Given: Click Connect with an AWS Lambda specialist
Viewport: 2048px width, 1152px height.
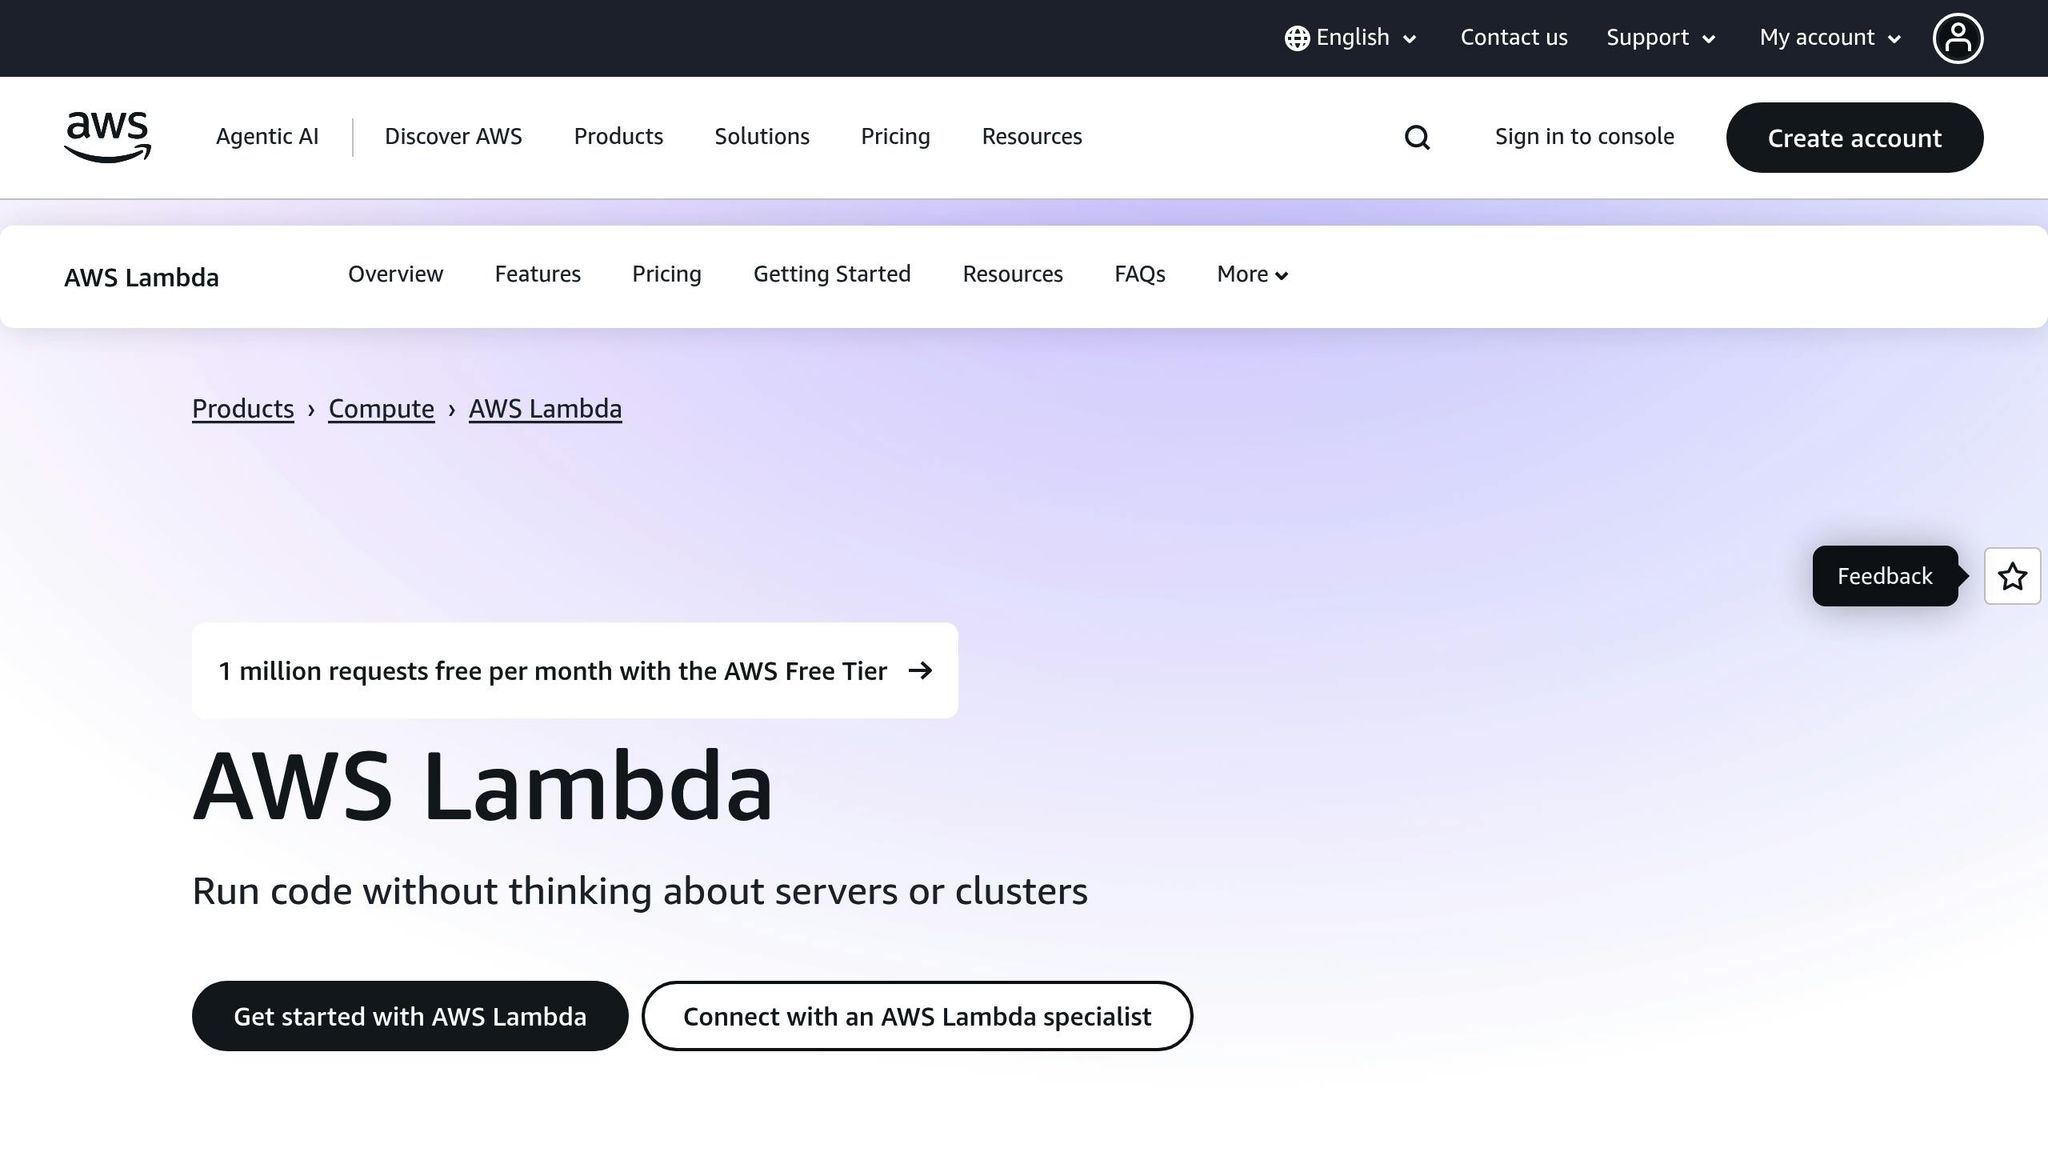Looking at the screenshot, I should (917, 1016).
